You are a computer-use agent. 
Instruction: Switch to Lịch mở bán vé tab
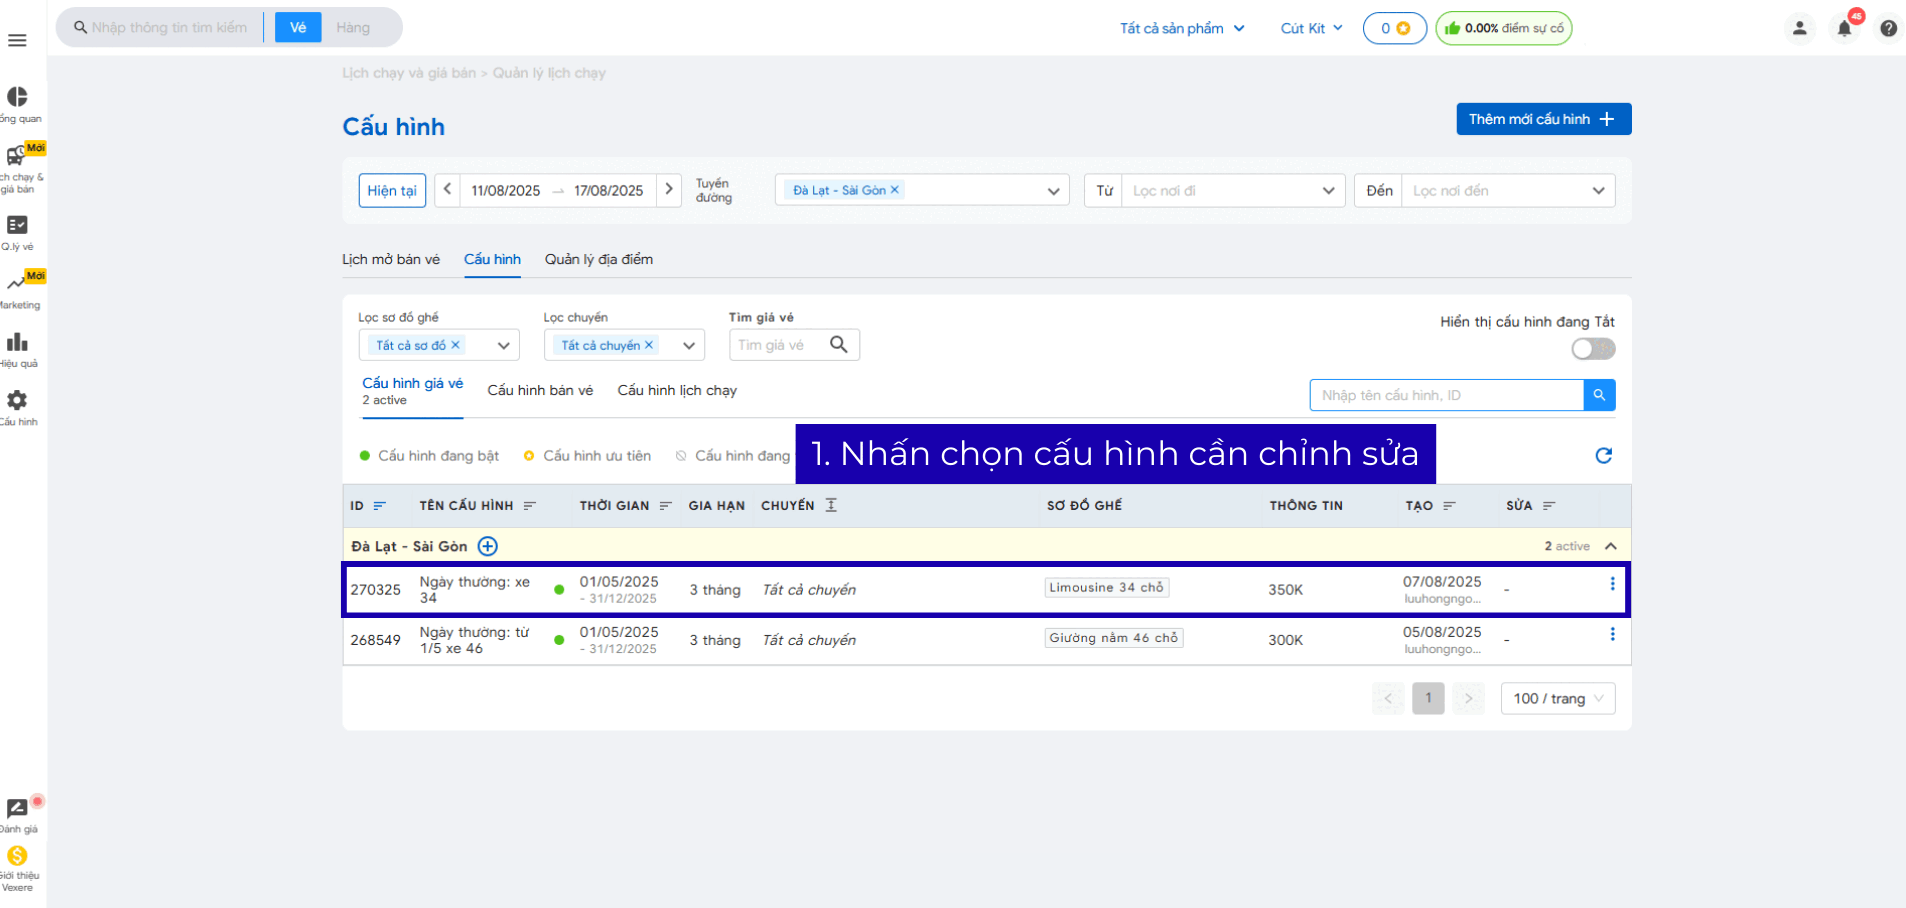(x=390, y=259)
